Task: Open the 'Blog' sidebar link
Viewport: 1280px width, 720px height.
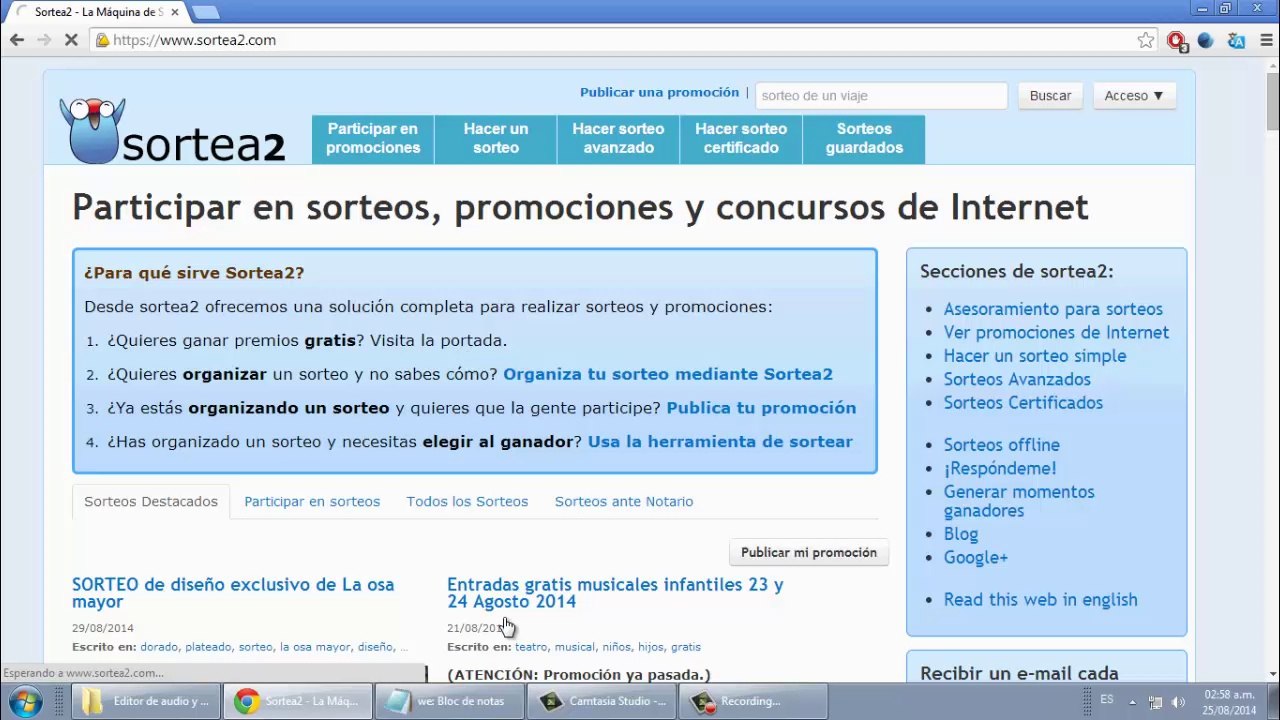Action: tap(961, 534)
